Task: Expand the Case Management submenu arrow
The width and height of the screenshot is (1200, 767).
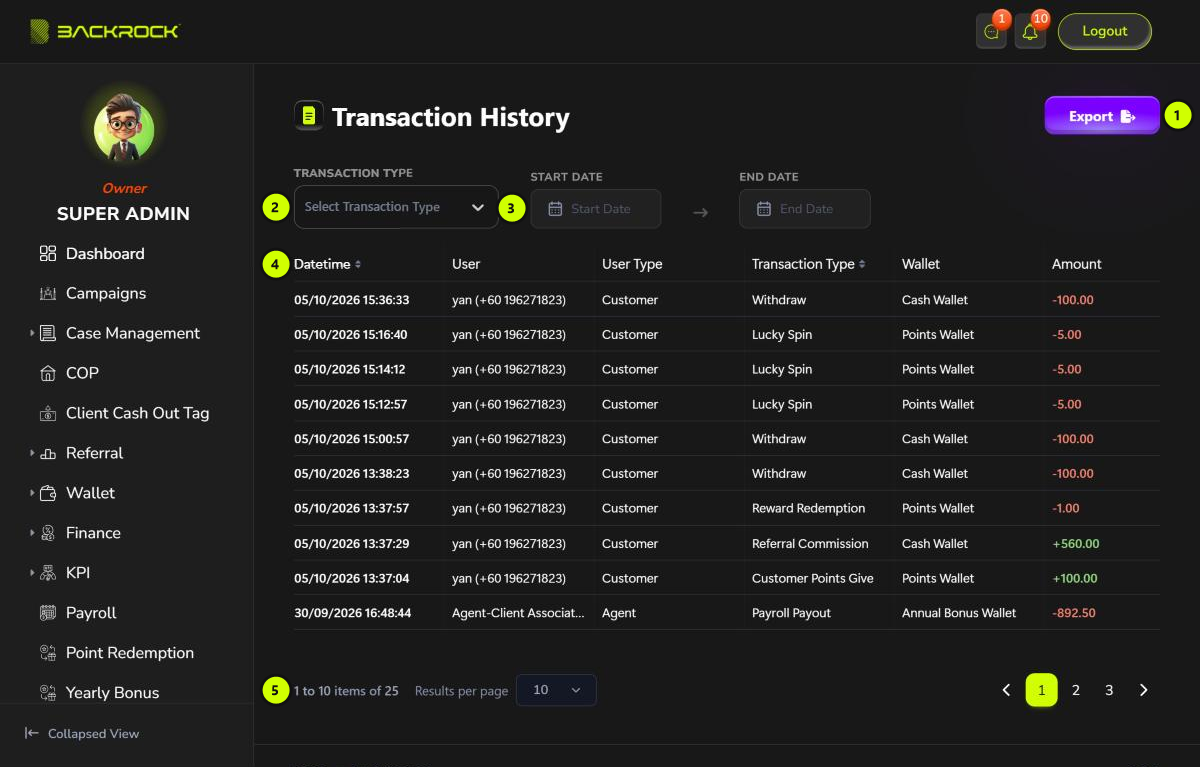Action: point(32,334)
